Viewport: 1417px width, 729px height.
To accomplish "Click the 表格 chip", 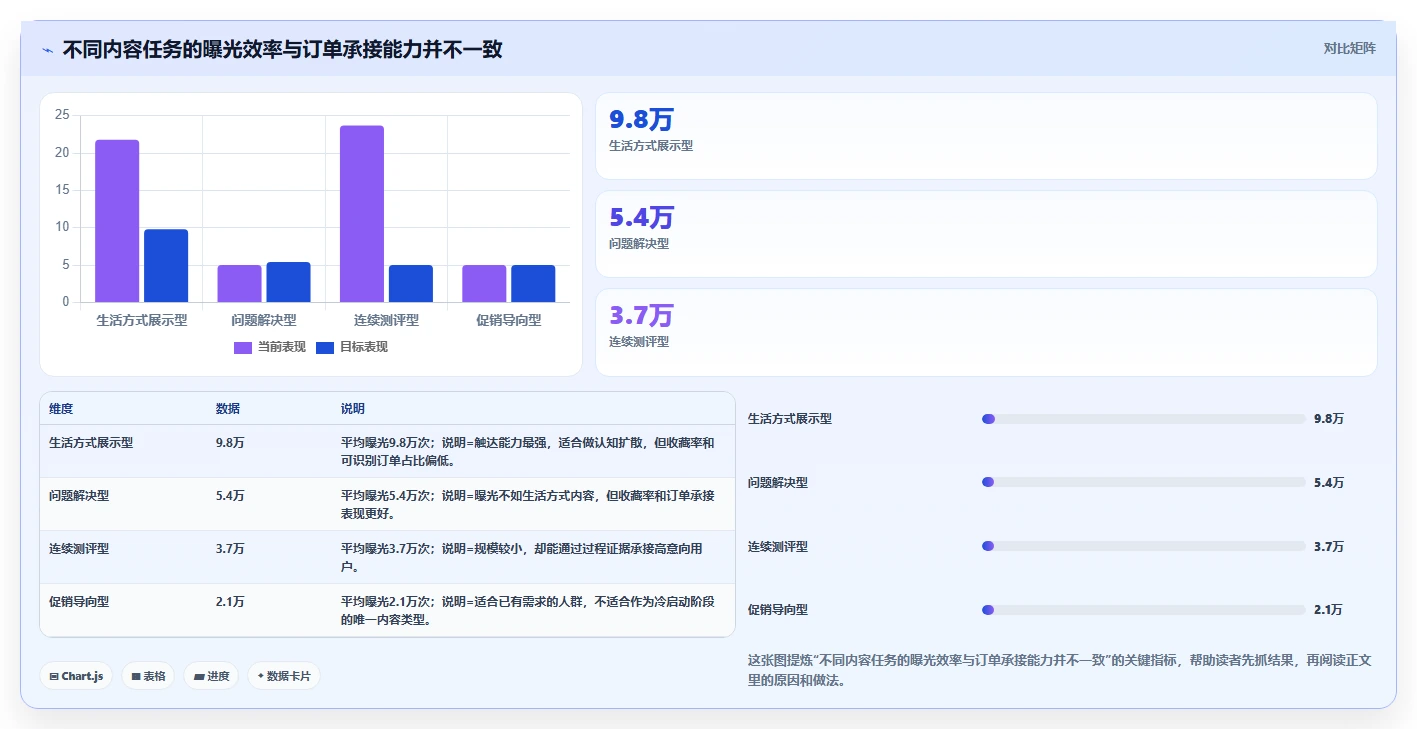I will click(x=148, y=676).
